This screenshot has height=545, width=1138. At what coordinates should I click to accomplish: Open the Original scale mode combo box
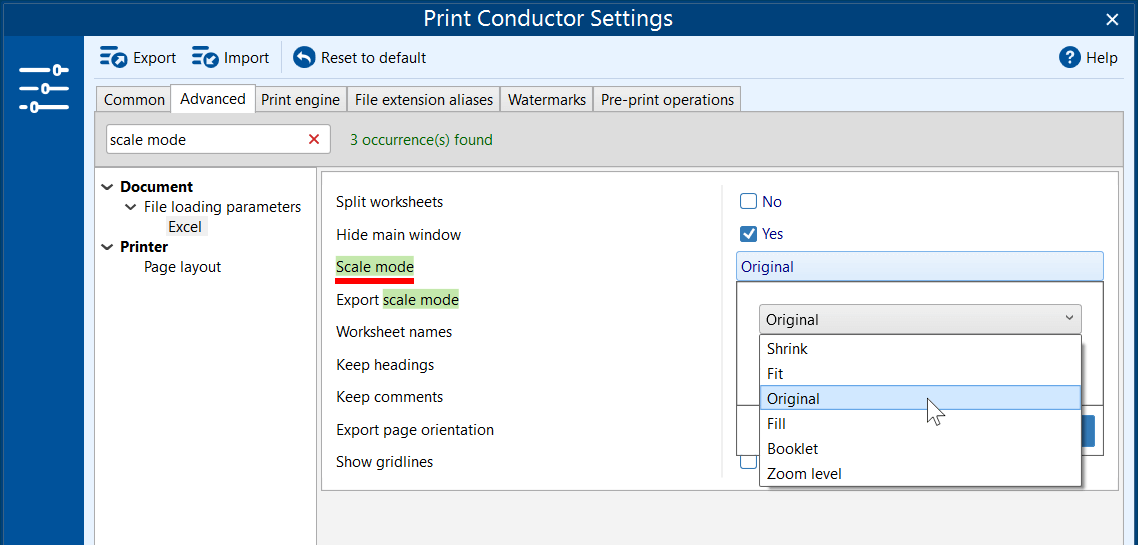919,320
